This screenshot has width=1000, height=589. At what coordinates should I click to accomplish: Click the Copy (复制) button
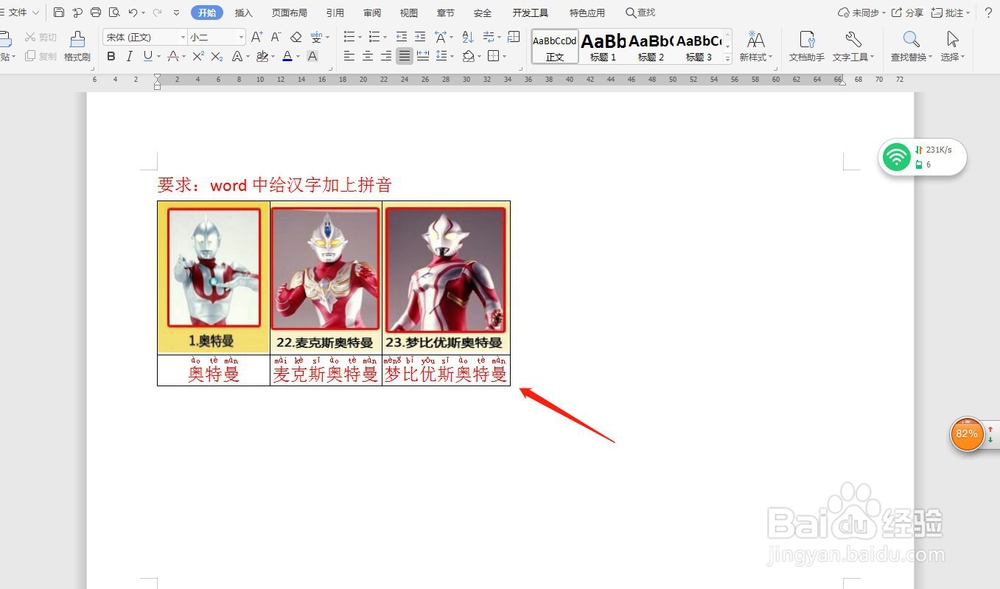point(41,56)
